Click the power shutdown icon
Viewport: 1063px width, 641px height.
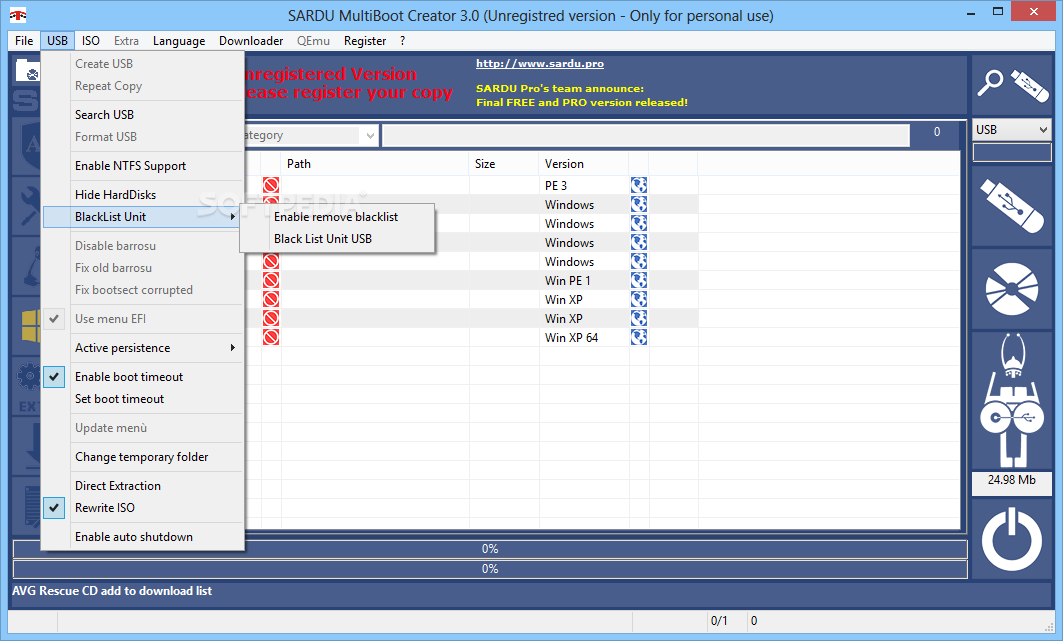click(1011, 540)
